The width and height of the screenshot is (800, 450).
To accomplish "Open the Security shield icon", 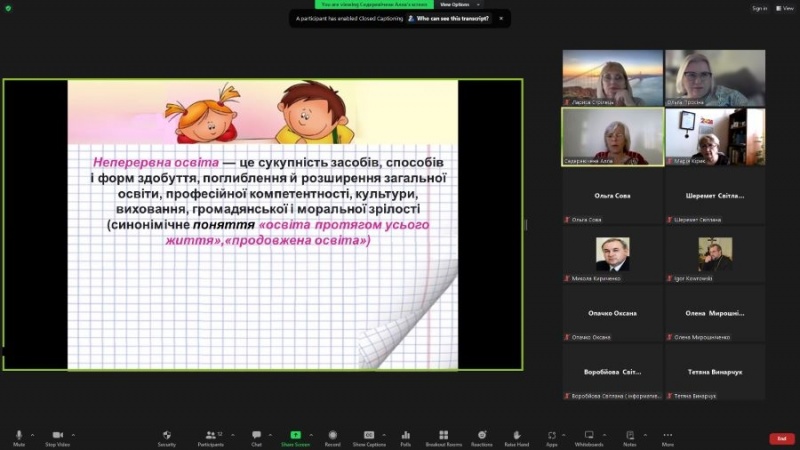I will 167,437.
